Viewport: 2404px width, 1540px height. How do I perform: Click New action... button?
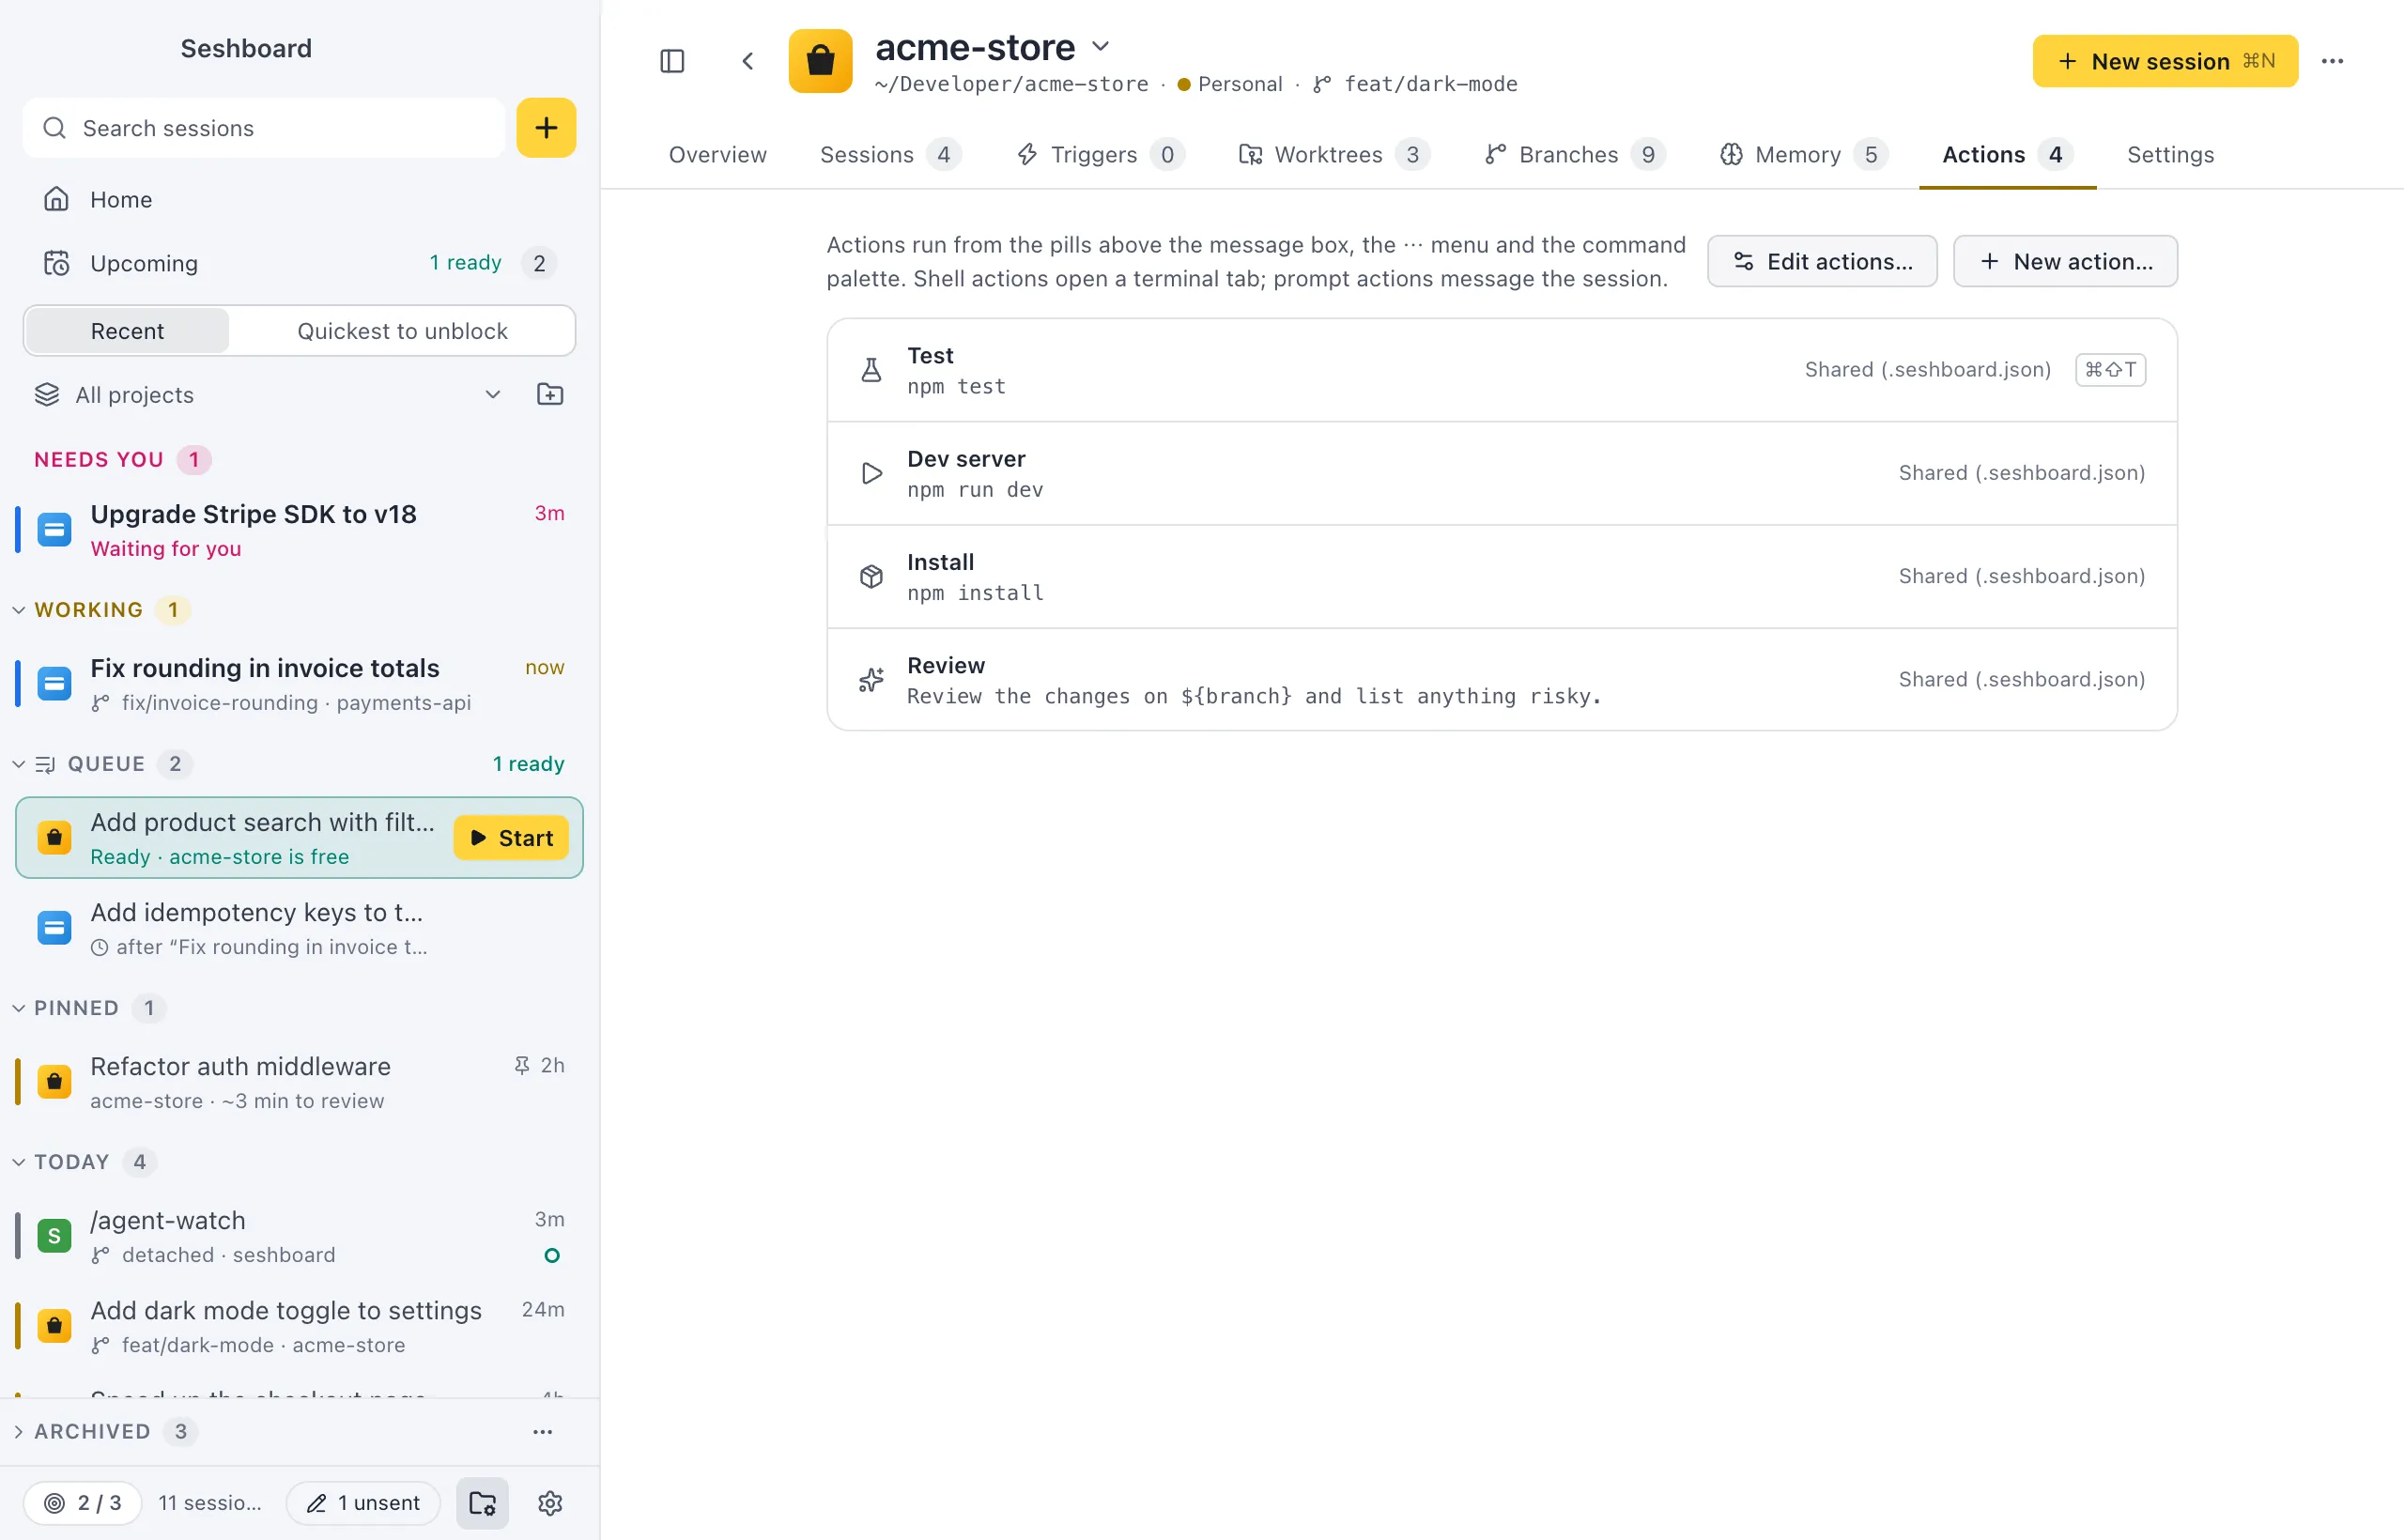(2065, 261)
